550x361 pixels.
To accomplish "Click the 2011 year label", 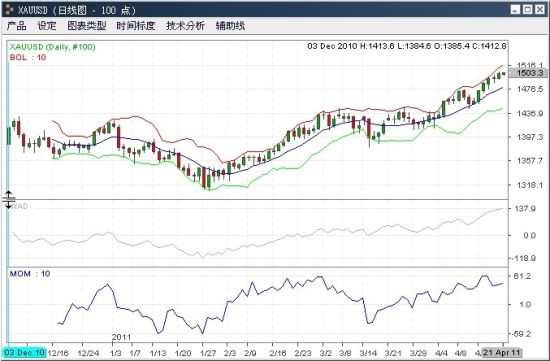I will point(121,337).
